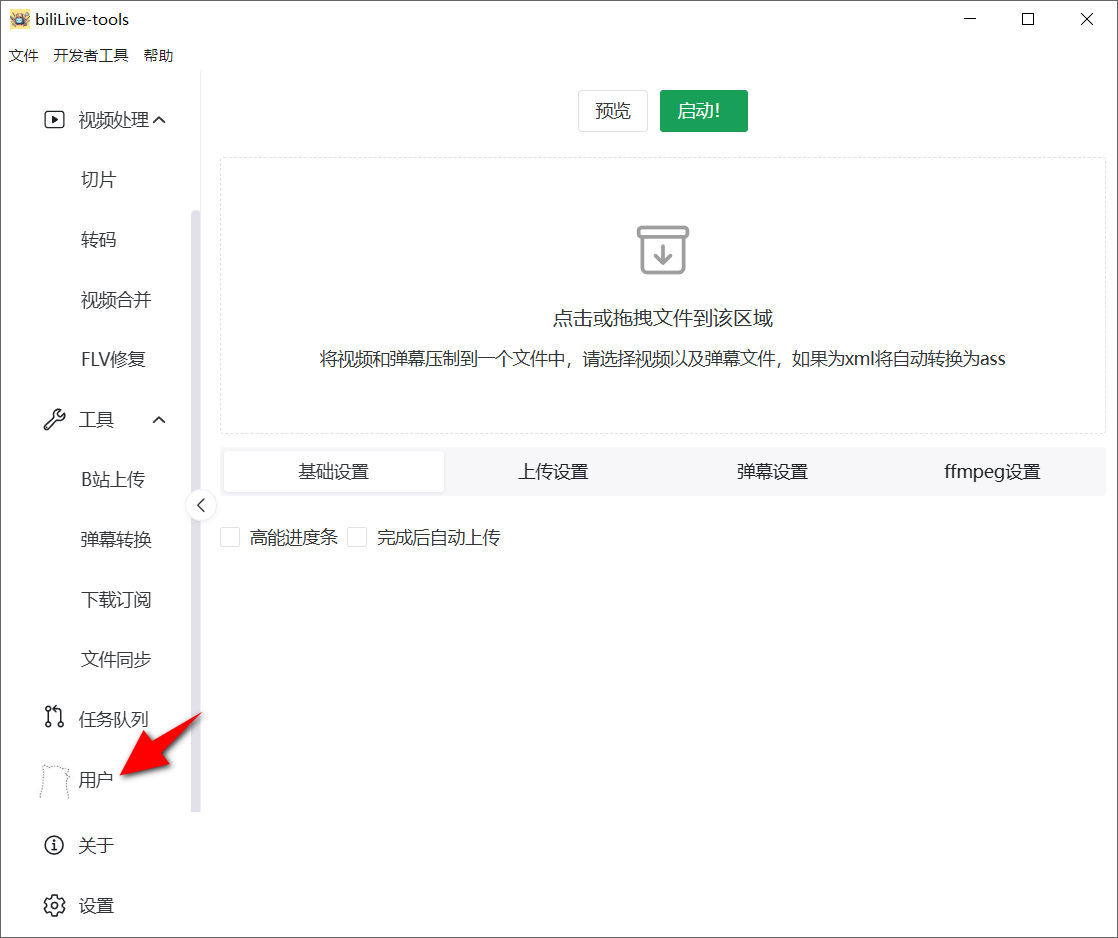This screenshot has width=1118, height=938.
Task: Switch to the ffmpeg设置 tab
Action: point(991,471)
